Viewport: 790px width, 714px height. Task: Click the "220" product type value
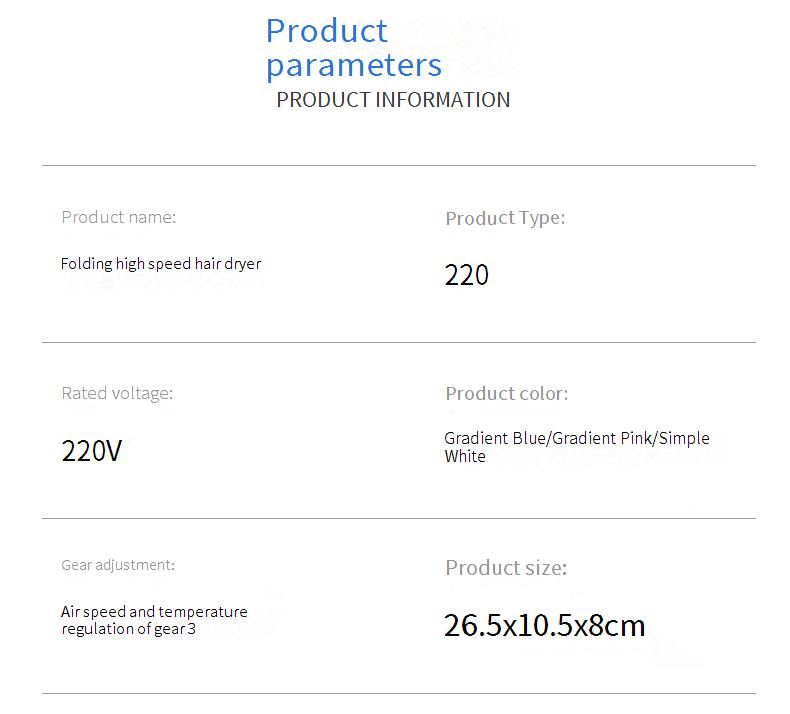point(466,275)
